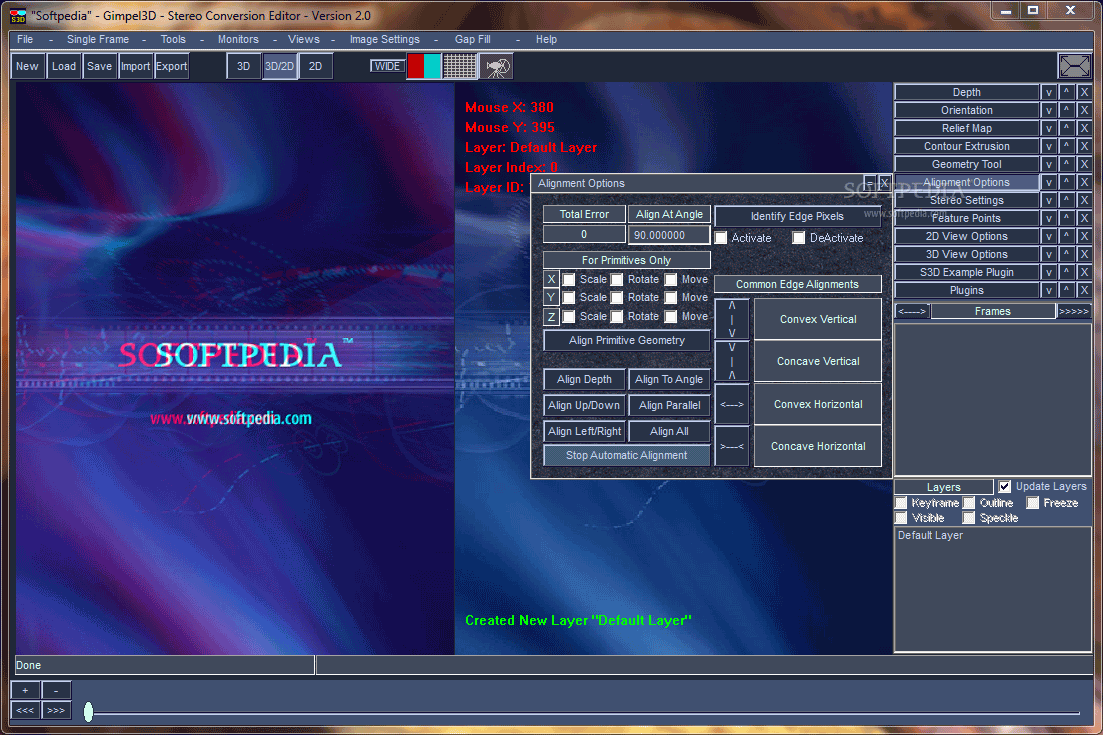Expand Depth panel with v button

tap(1048, 92)
